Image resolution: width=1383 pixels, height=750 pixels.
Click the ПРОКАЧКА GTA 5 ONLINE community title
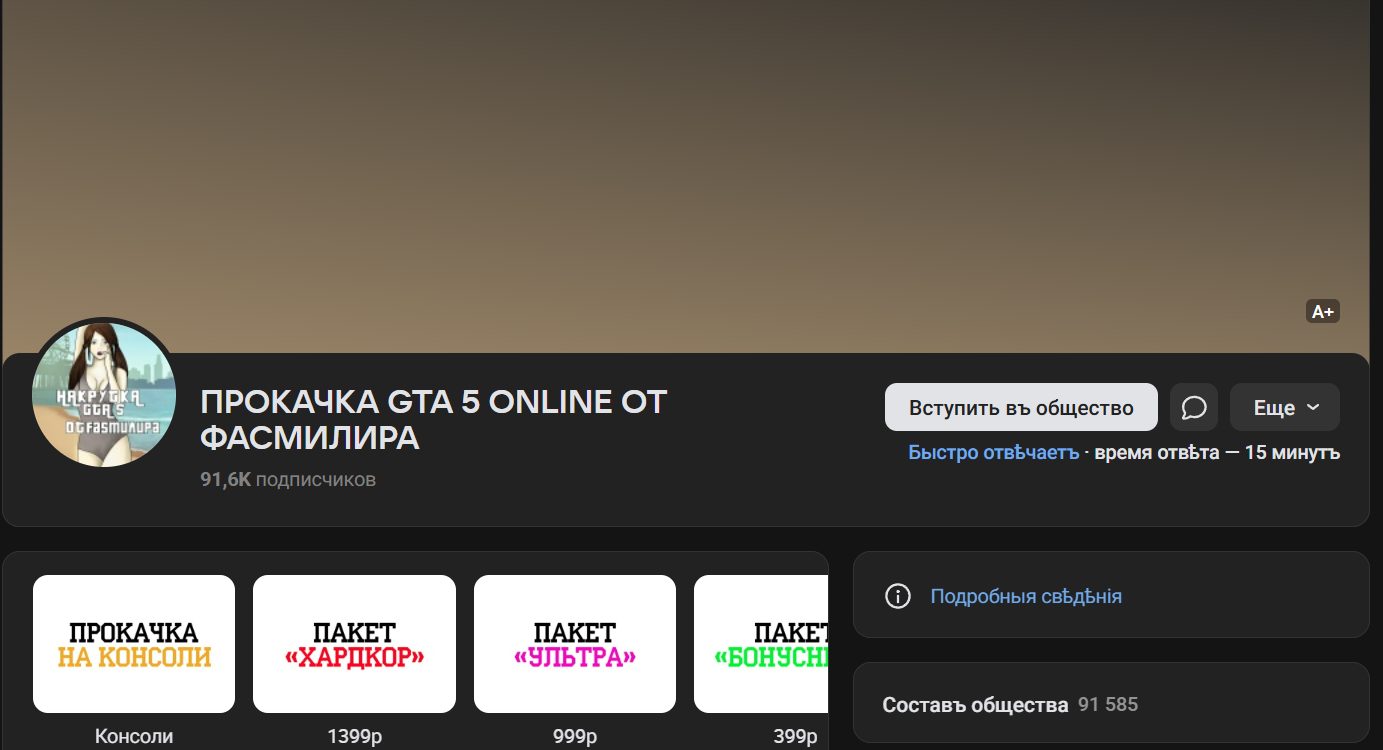click(433, 420)
